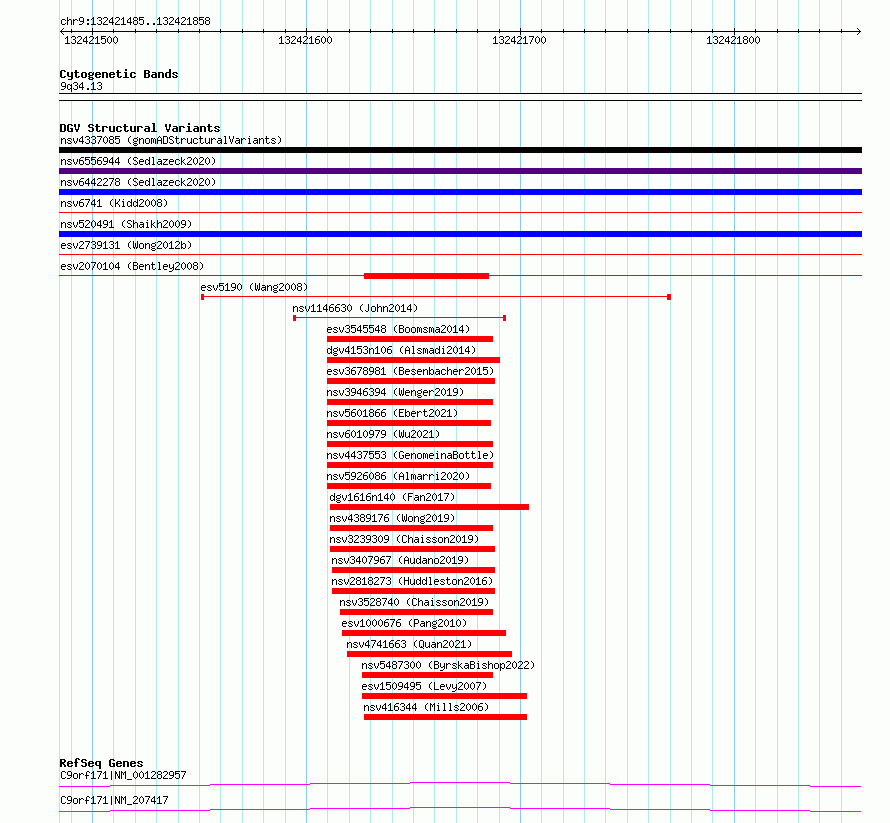Click the RefSeq Genes track heading
The image size is (890, 823).
101,763
